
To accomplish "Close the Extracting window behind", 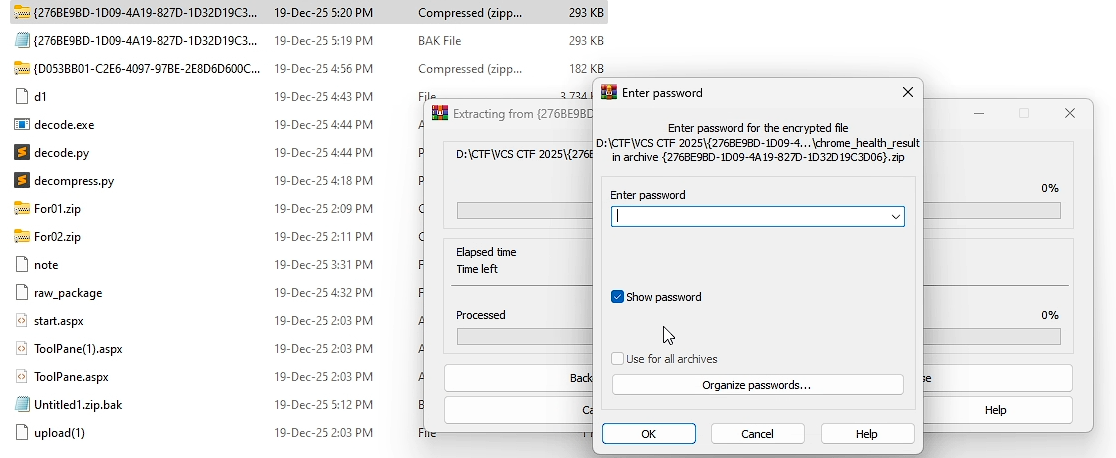I will [x=1070, y=113].
